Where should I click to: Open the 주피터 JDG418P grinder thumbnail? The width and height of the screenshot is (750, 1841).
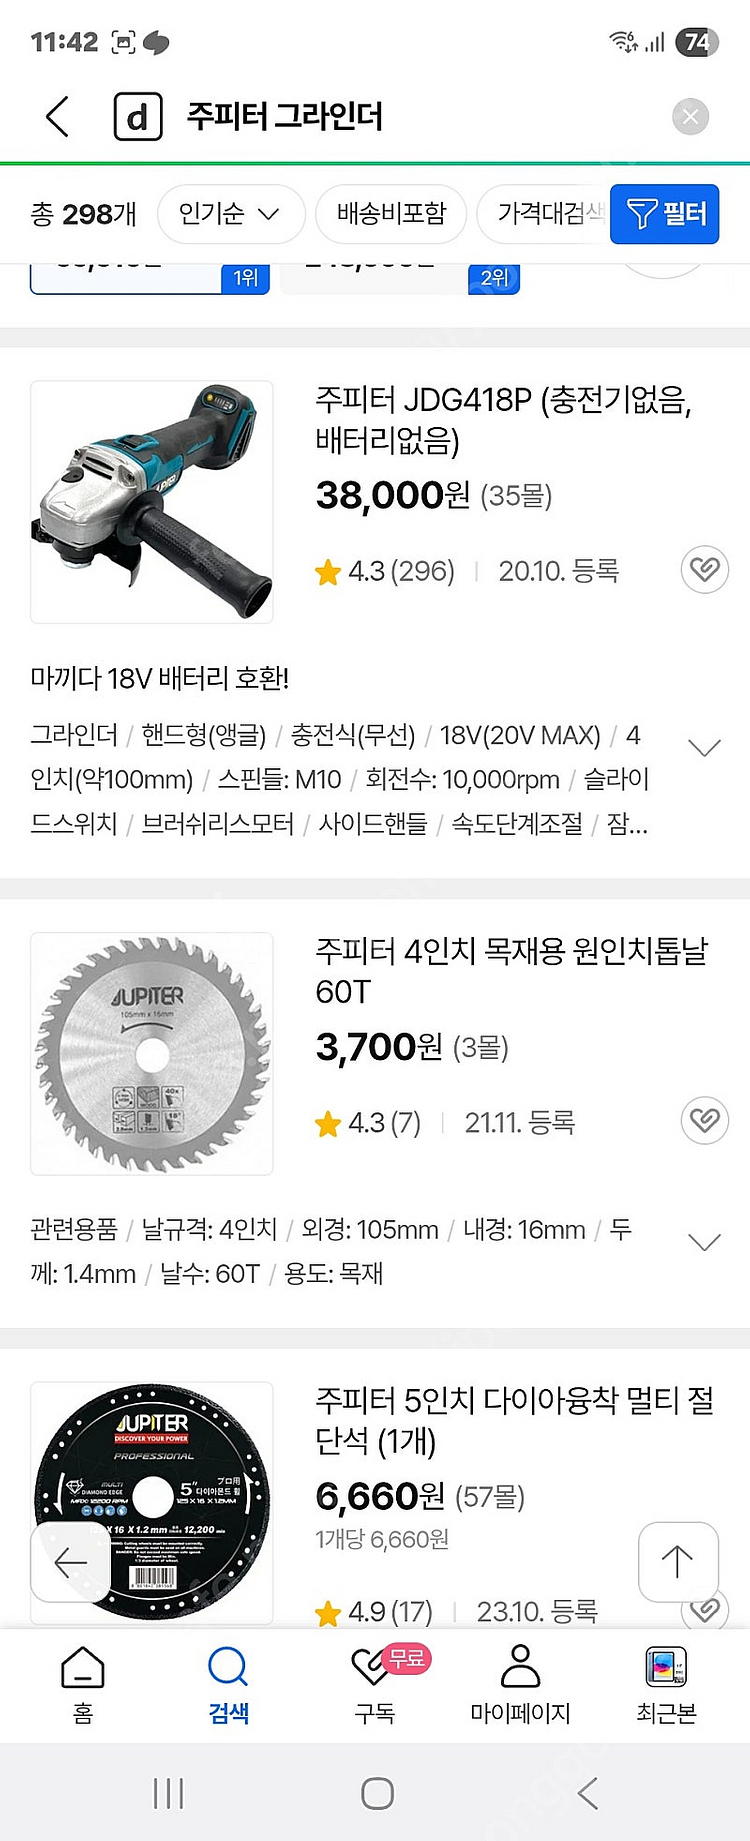(152, 502)
